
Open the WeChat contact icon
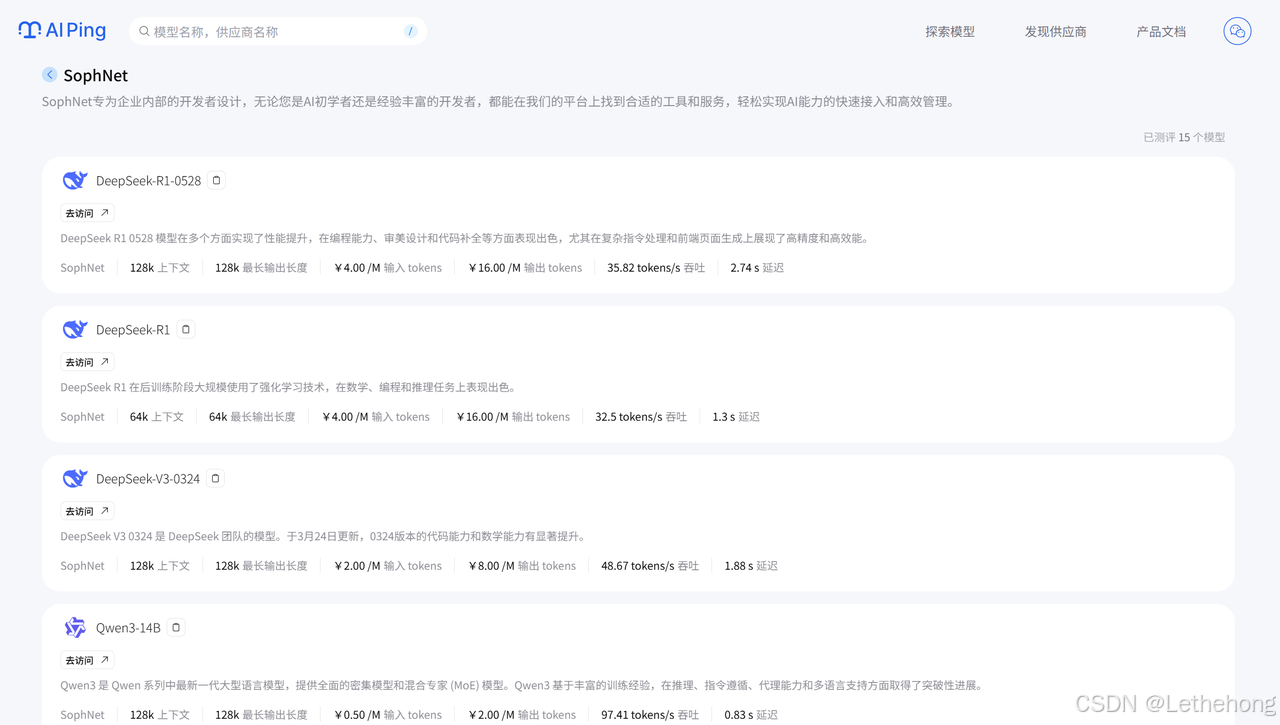click(1237, 31)
